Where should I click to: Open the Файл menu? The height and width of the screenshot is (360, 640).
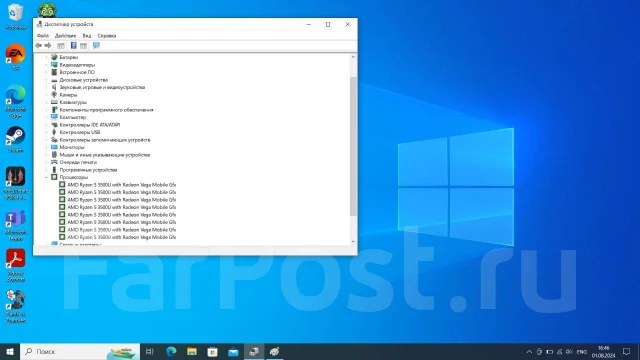click(x=43, y=36)
